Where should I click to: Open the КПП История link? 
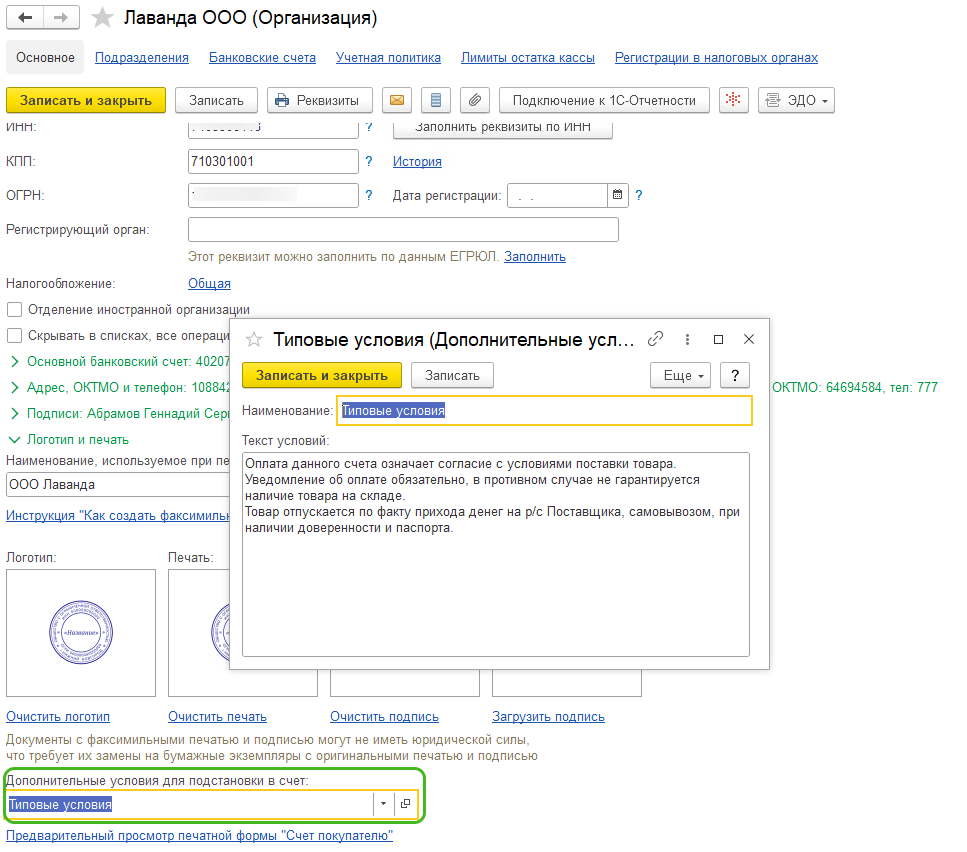click(418, 162)
